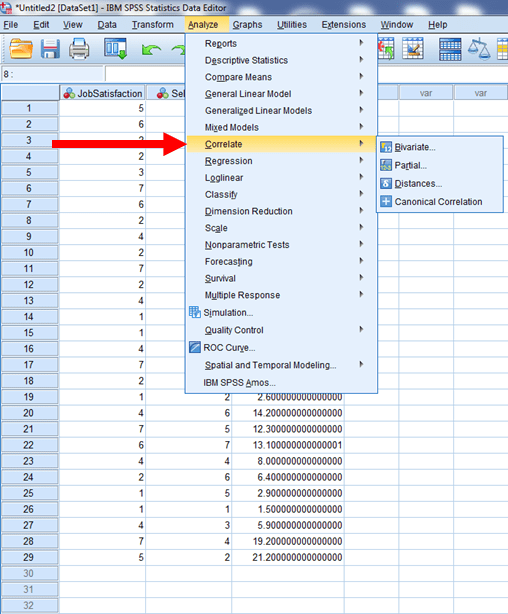Screen dimensions: 508x614
Task: Expand the Compare Means submenu
Action: (281, 77)
